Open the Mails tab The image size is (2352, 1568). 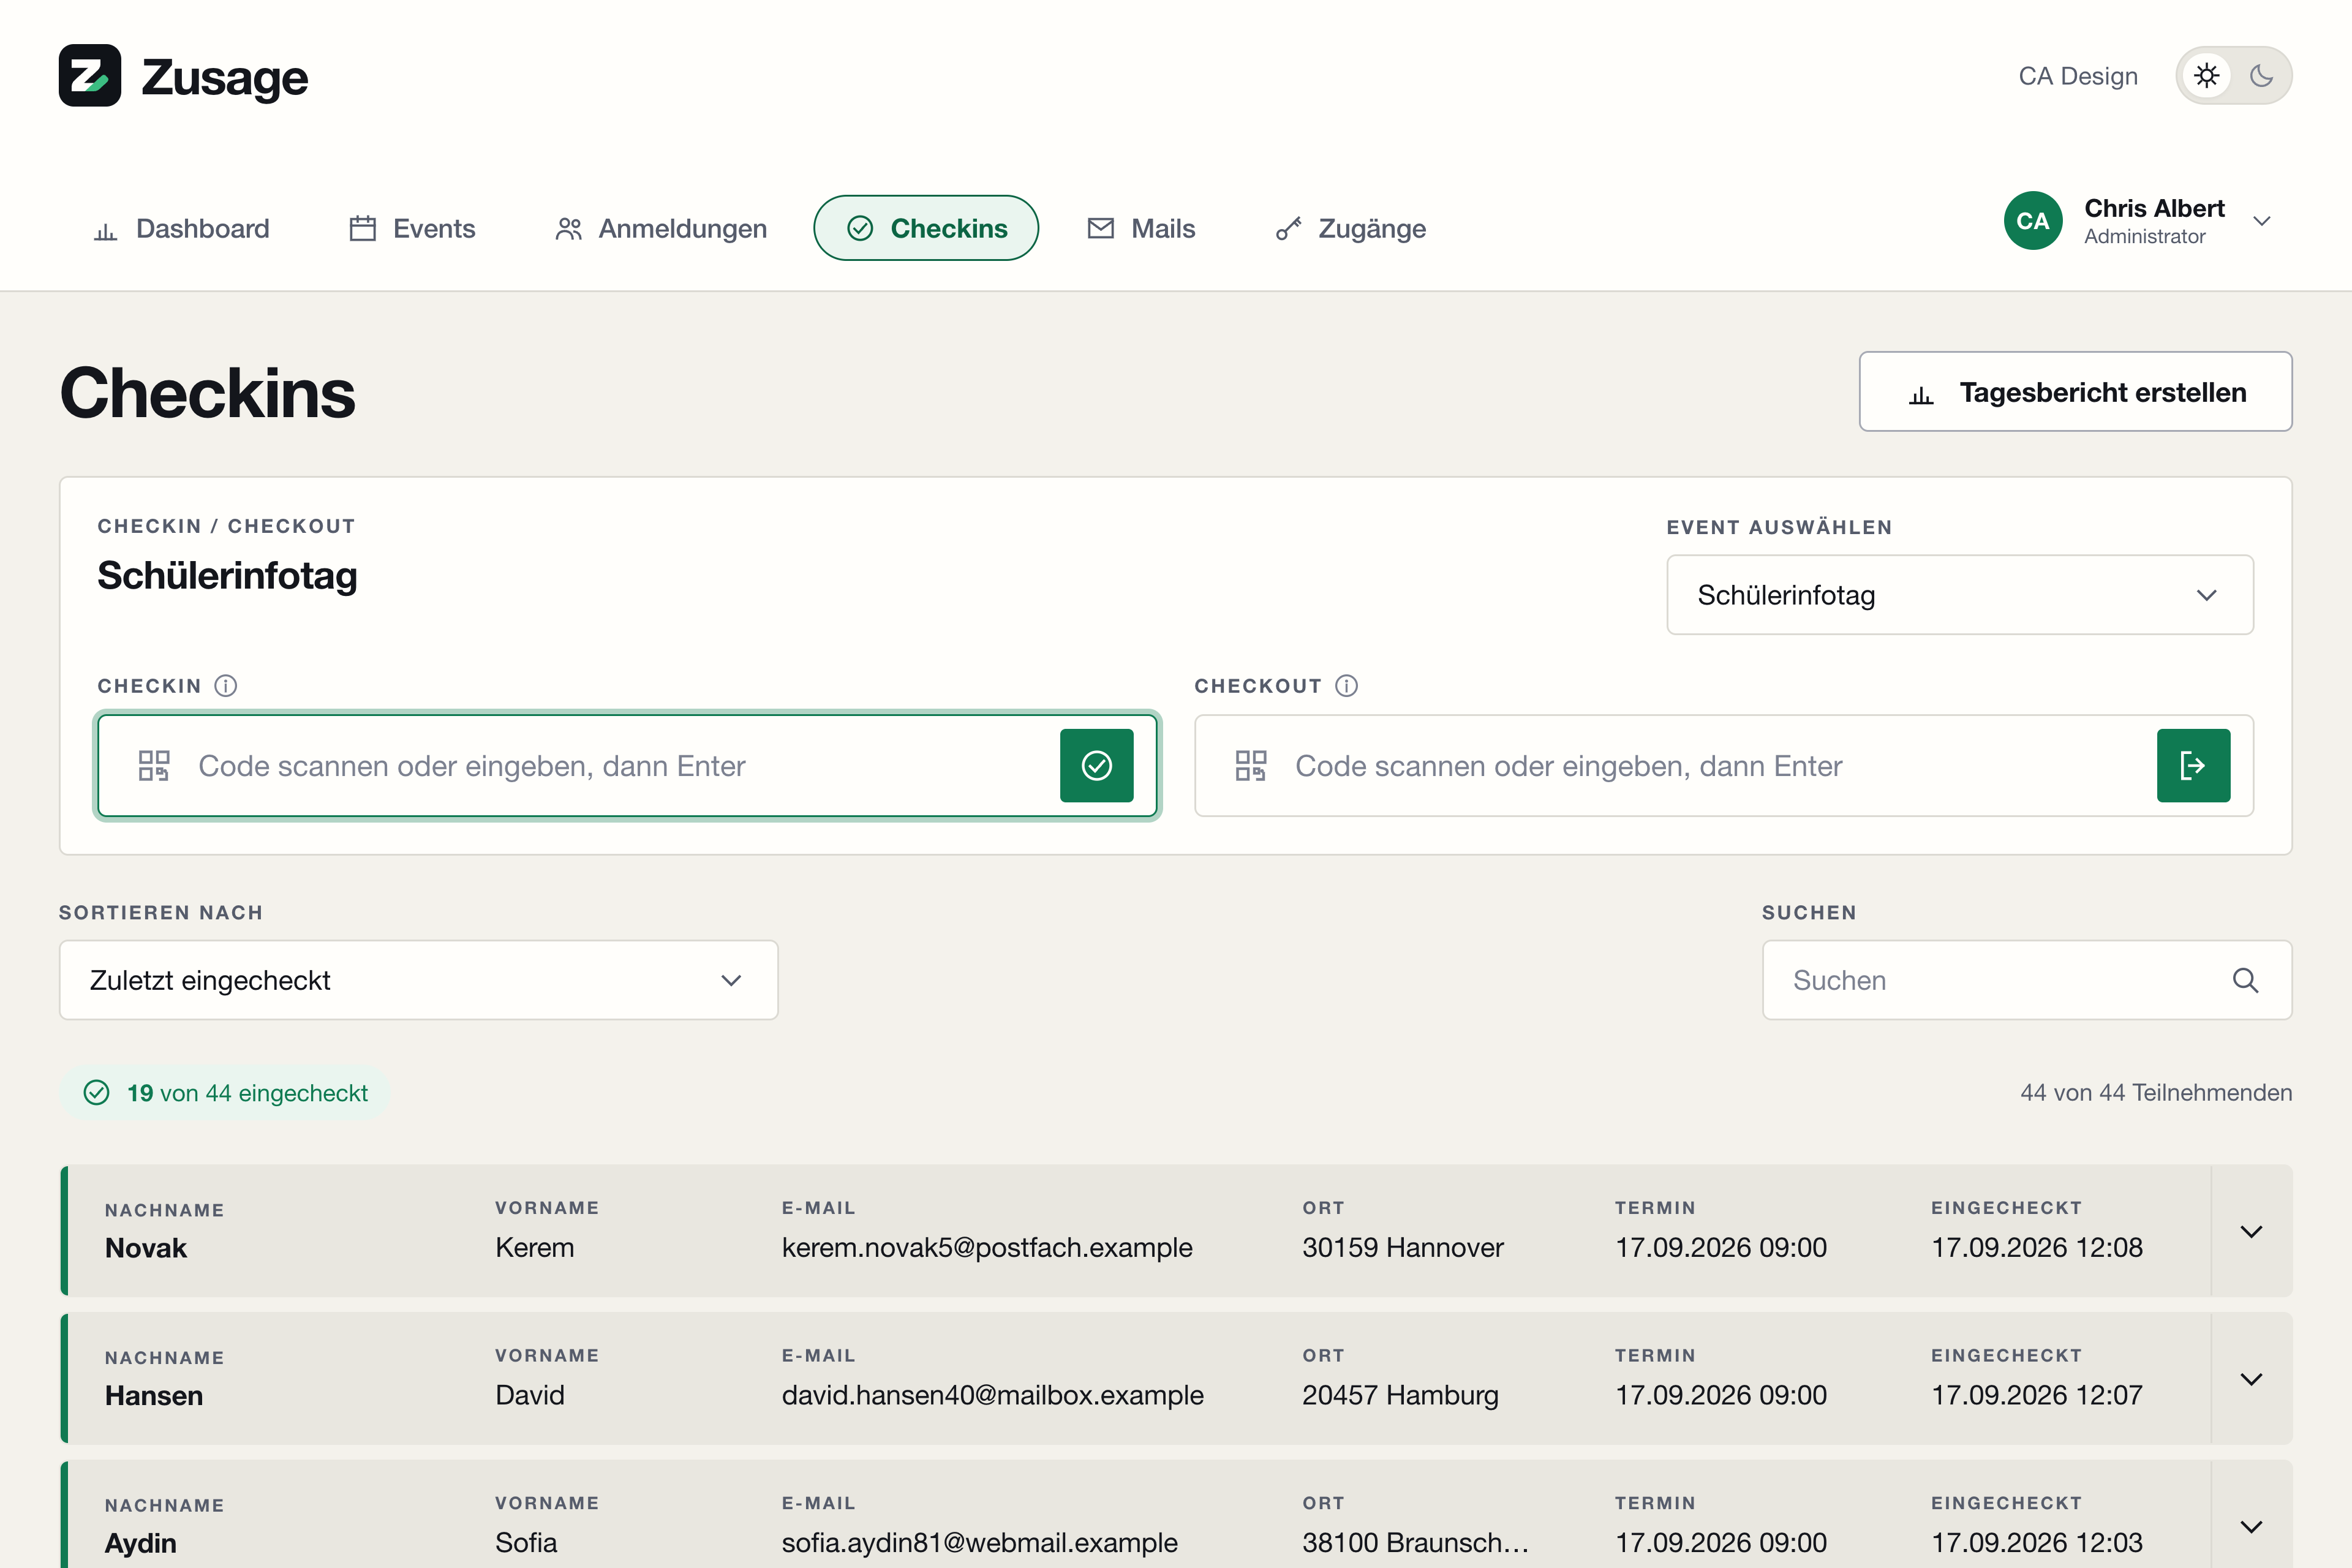pyautogui.click(x=1141, y=229)
